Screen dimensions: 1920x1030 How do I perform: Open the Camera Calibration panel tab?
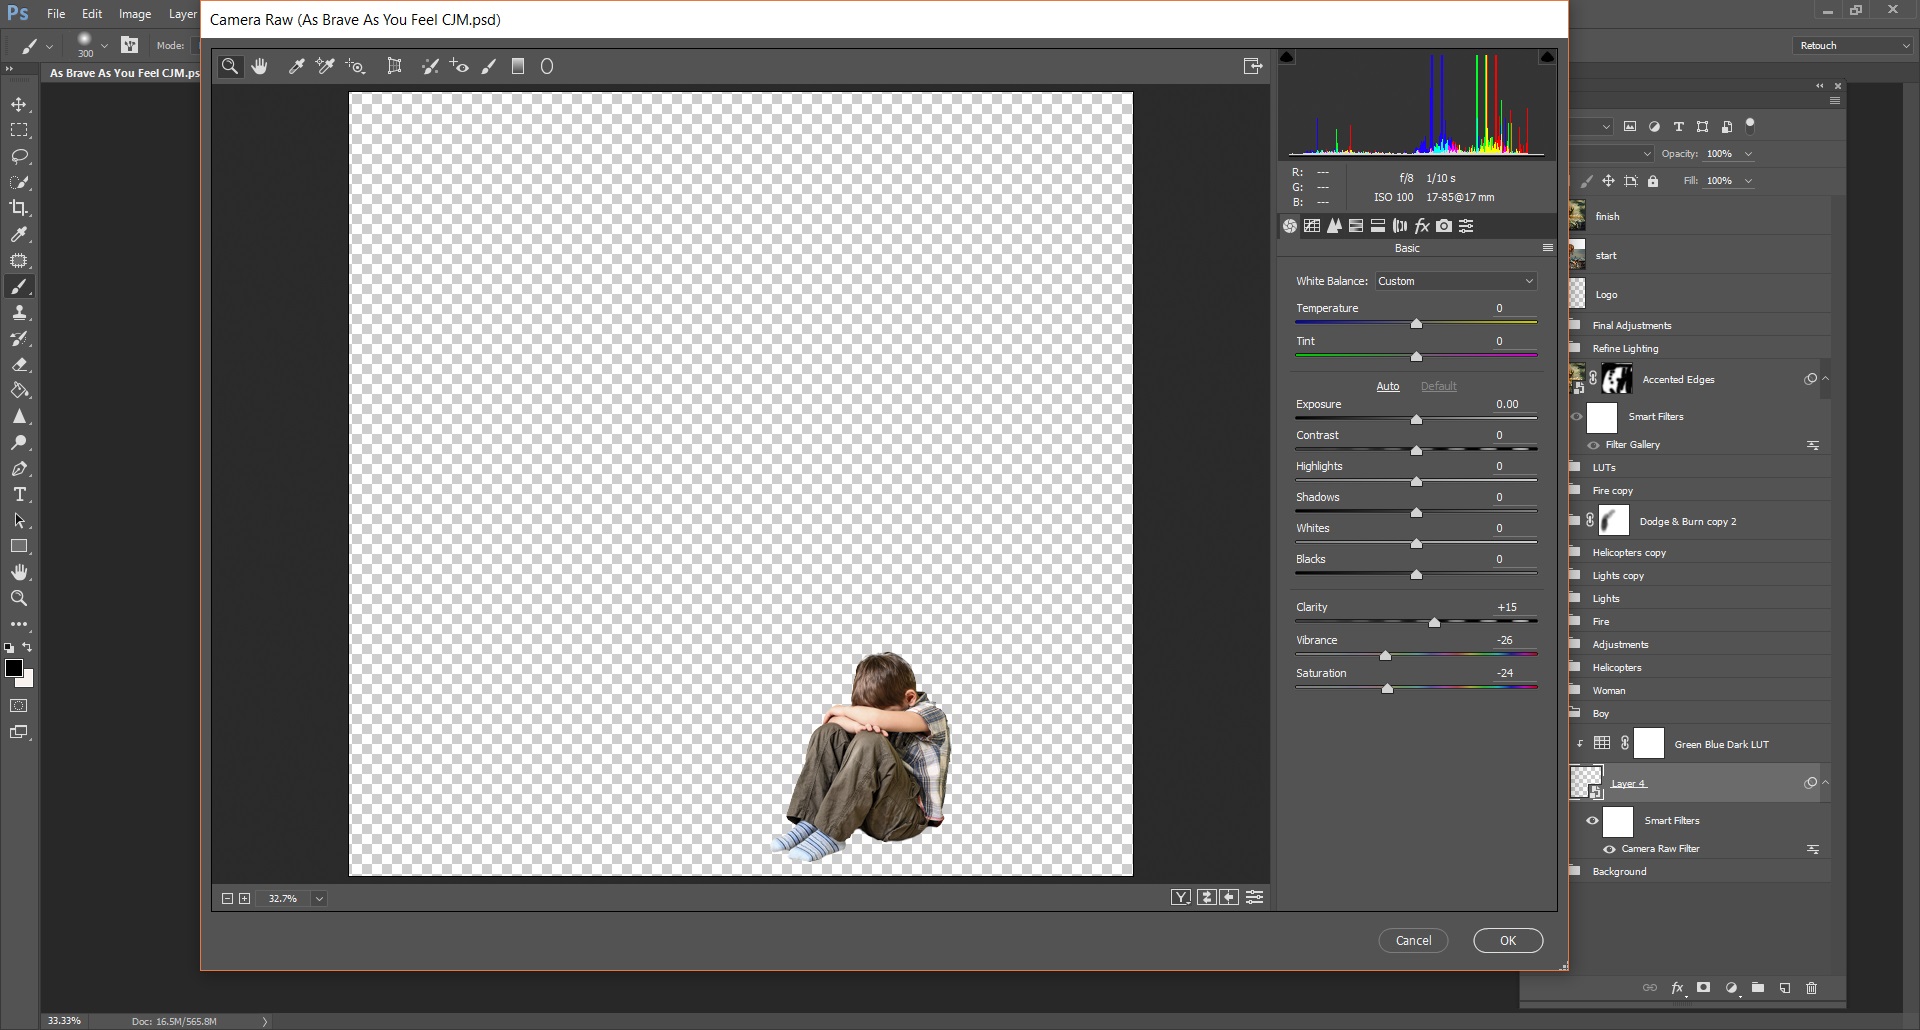point(1444,226)
